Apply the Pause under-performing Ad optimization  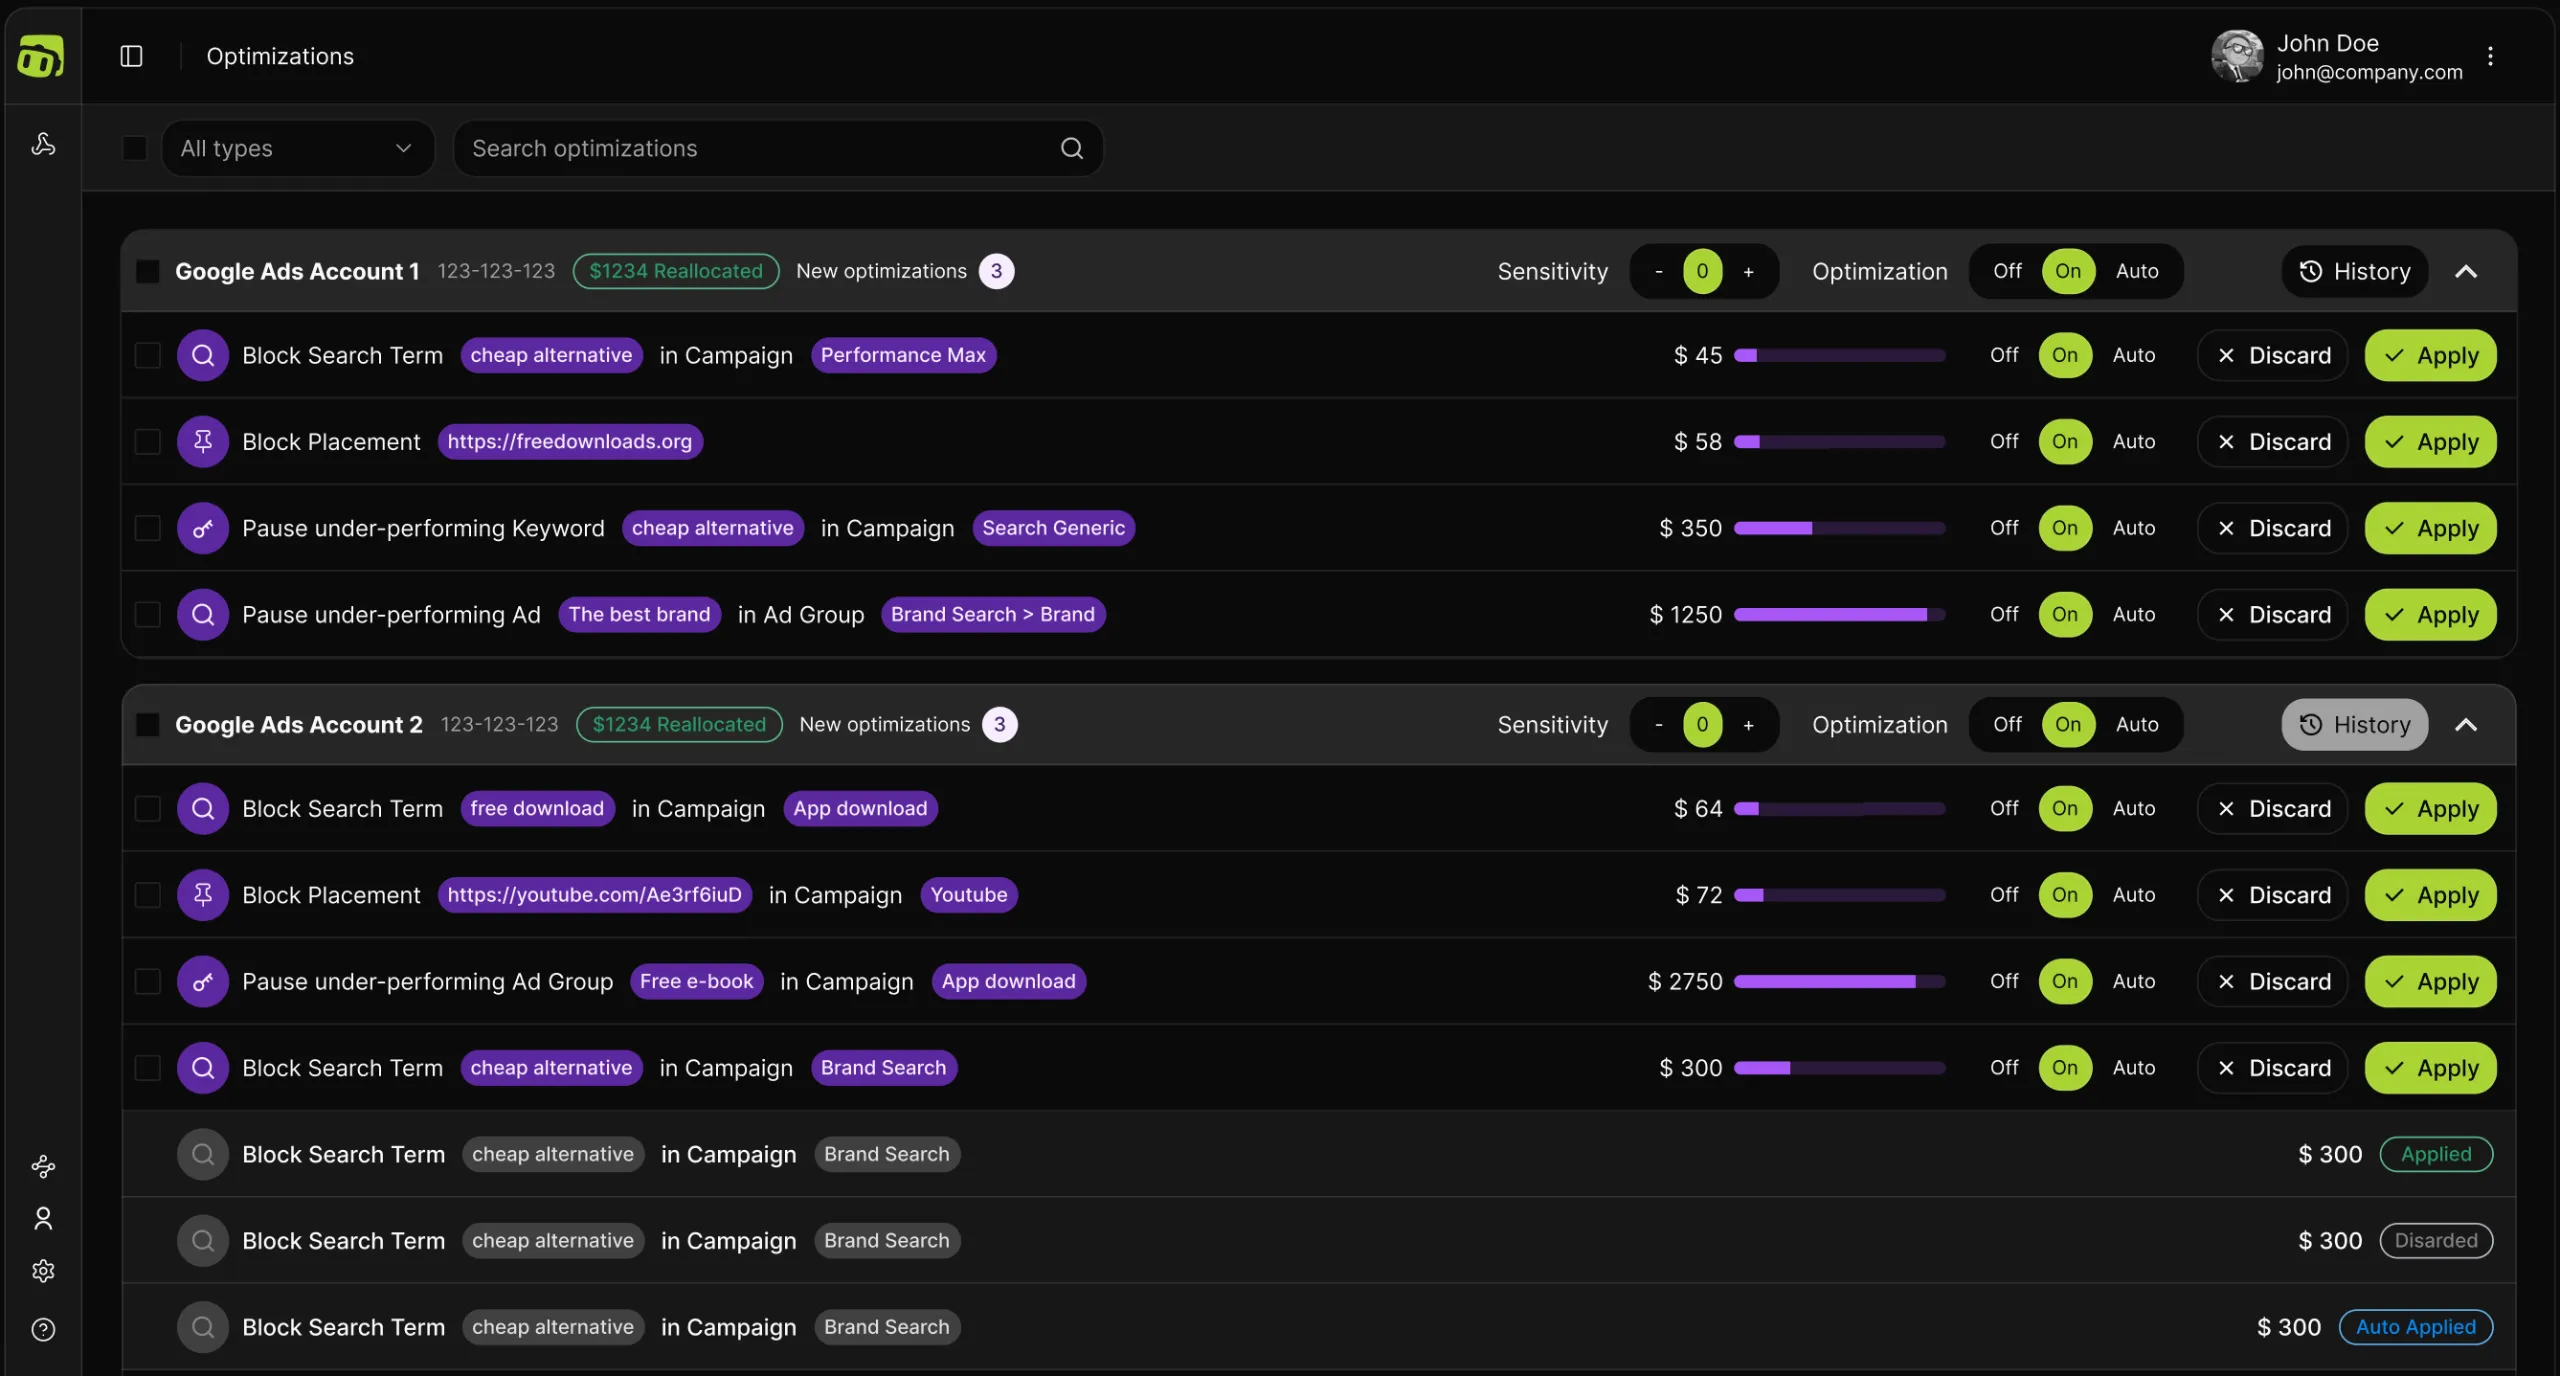click(x=2430, y=615)
